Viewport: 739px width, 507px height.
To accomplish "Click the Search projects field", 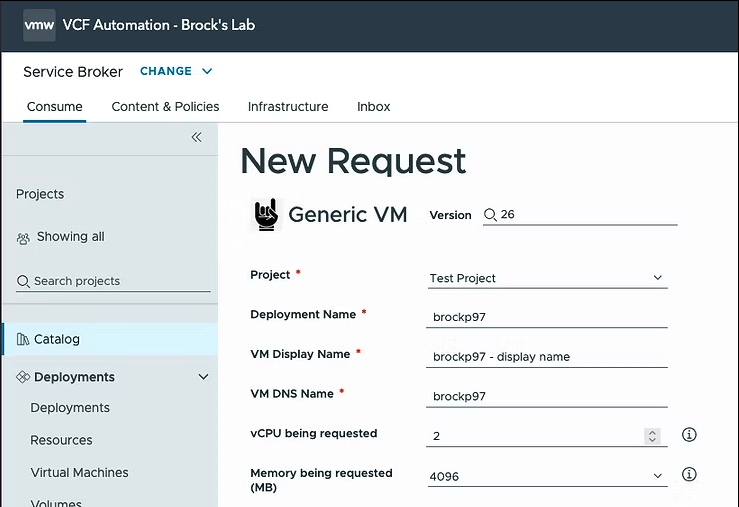I will point(113,281).
